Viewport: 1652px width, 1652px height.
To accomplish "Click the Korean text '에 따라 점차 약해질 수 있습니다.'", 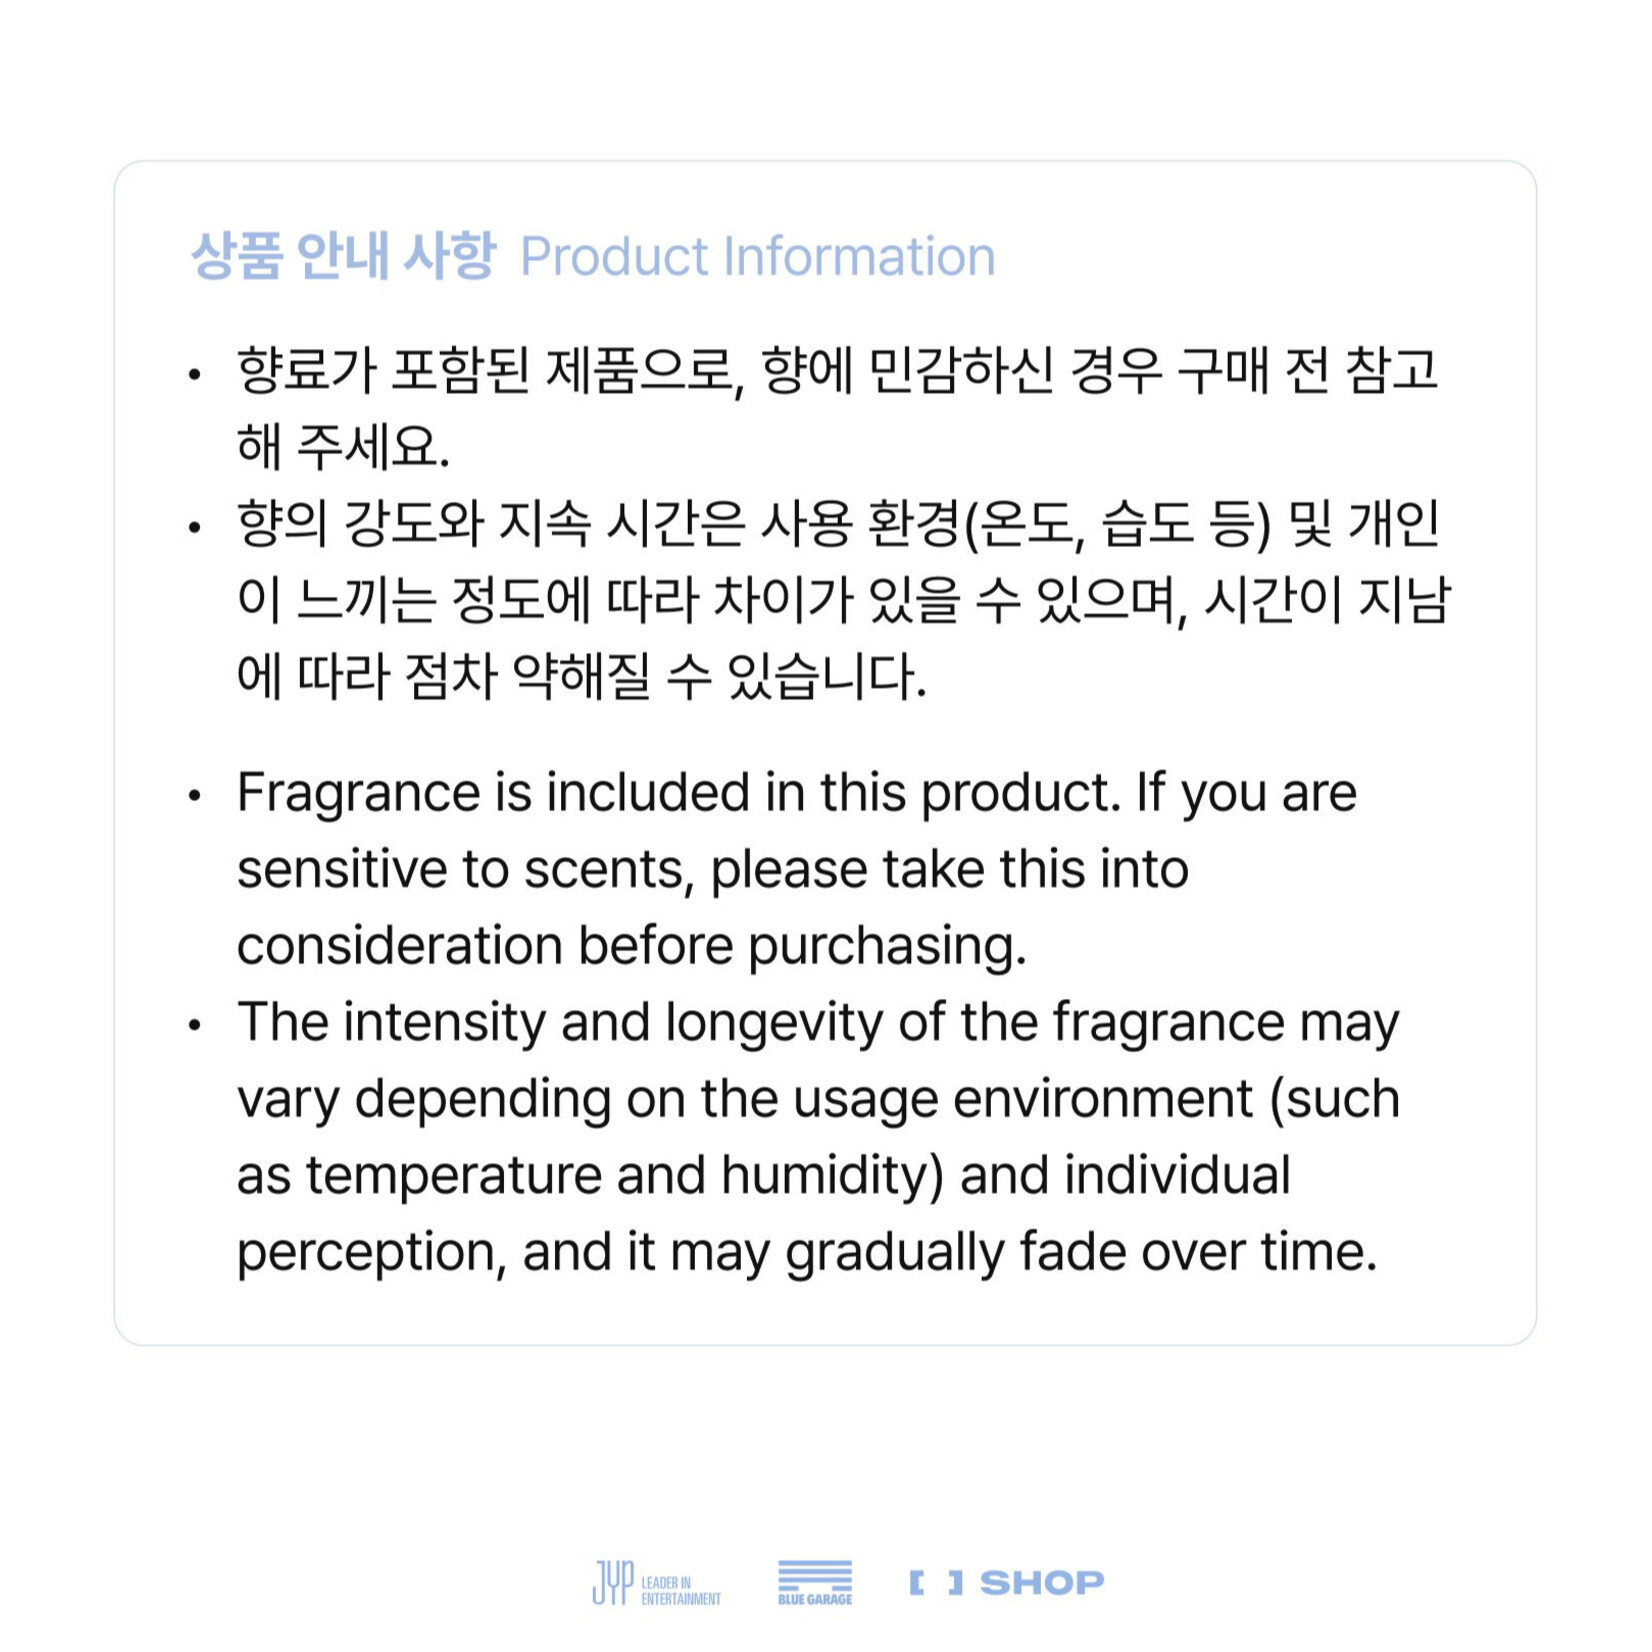I will click(x=581, y=677).
